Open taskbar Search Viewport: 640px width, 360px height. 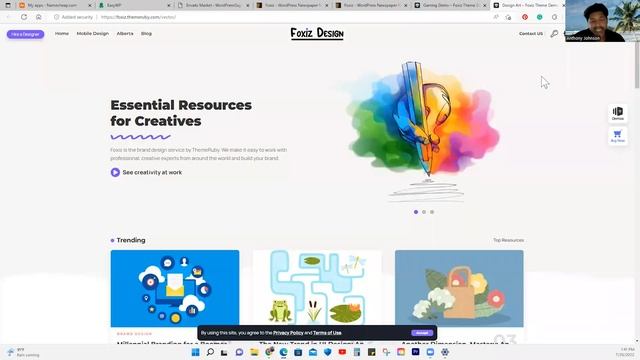(x=210, y=352)
